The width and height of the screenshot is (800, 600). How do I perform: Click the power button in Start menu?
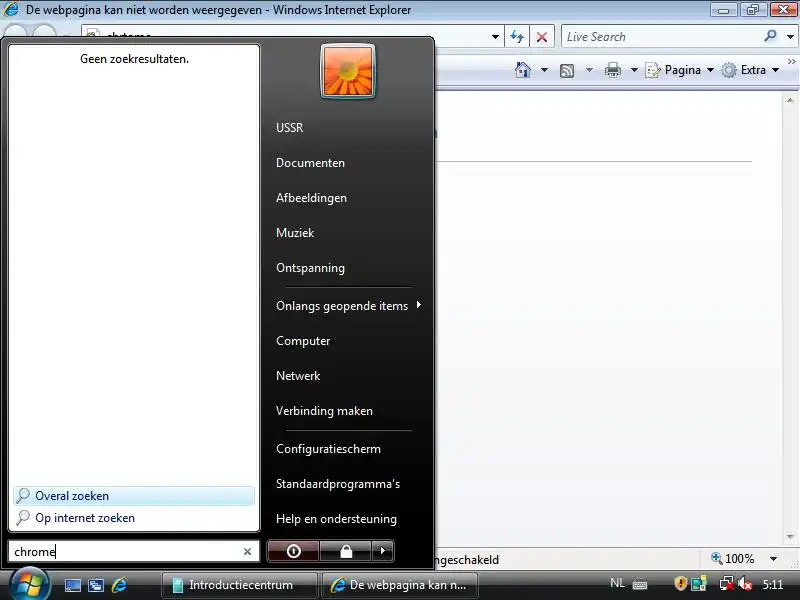293,551
